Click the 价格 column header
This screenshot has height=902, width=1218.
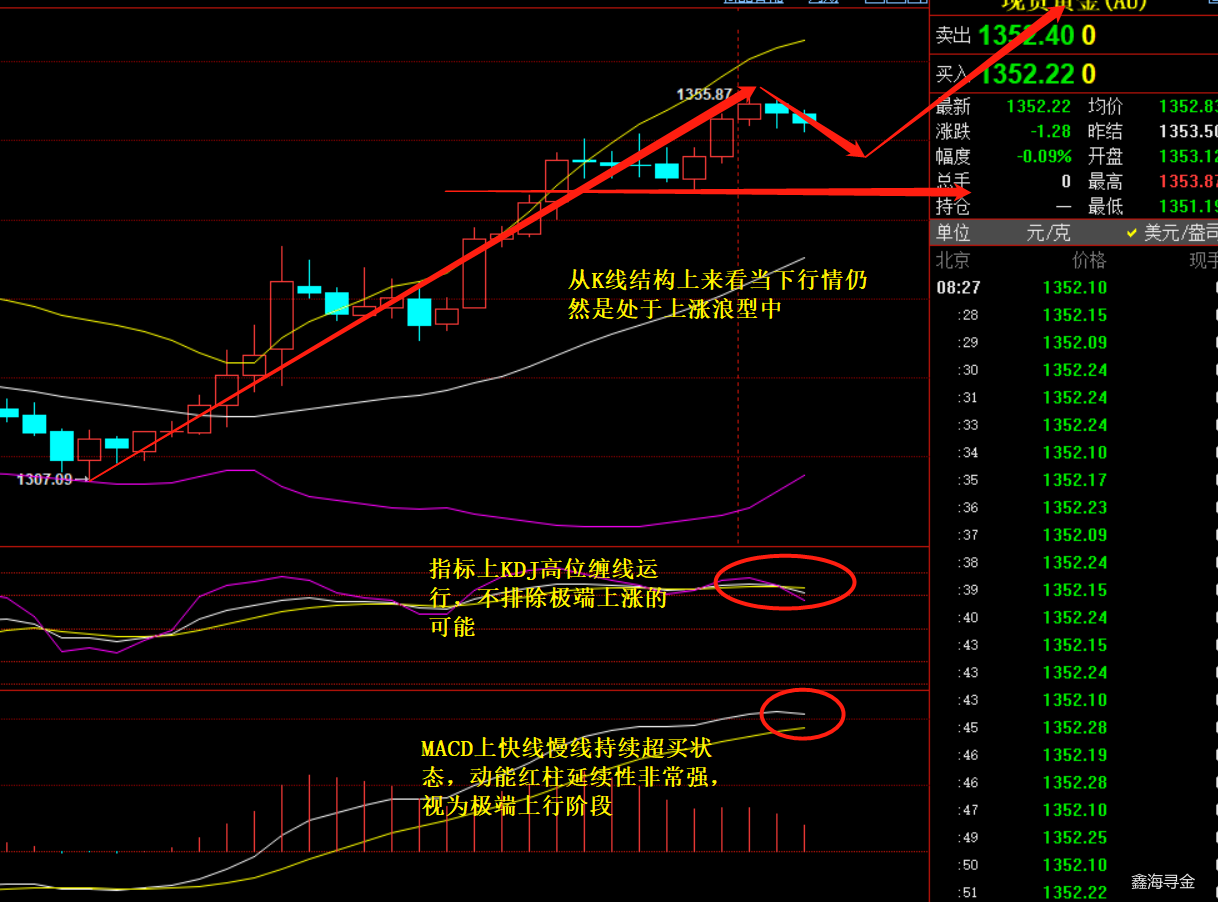coord(1089,260)
